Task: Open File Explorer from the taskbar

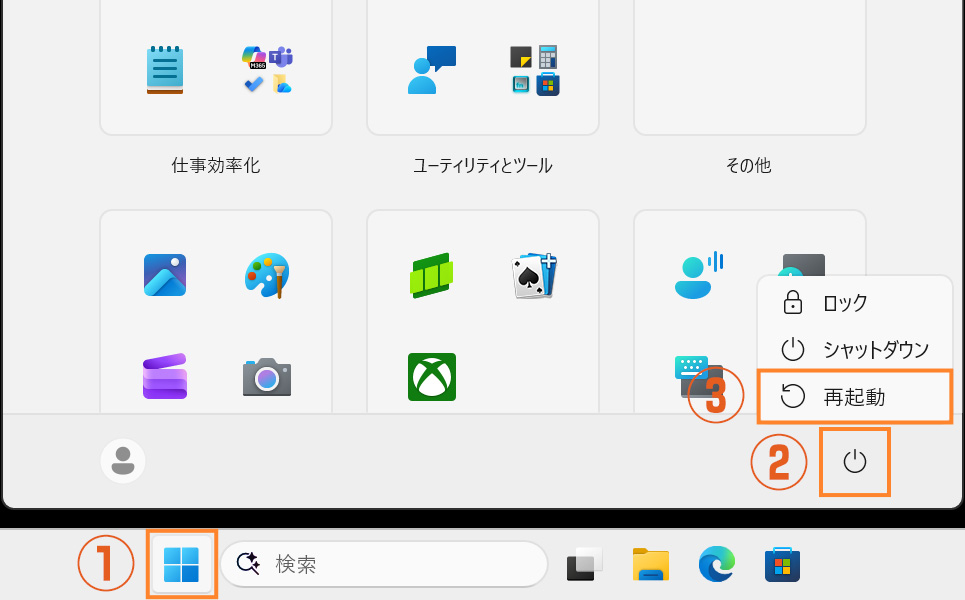Action: [651, 564]
